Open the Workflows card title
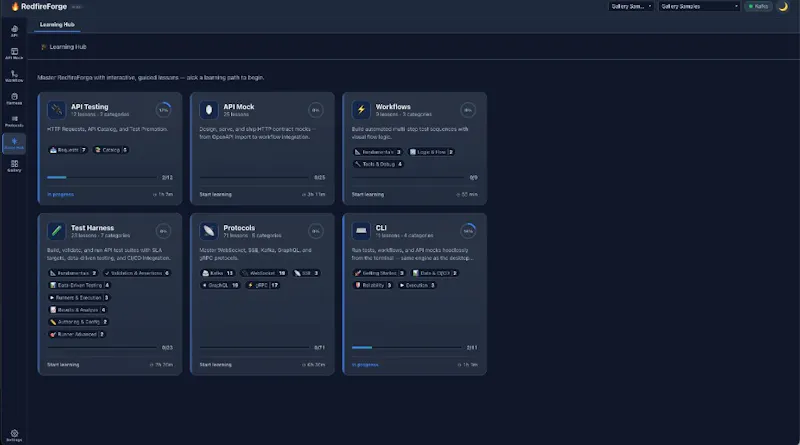This screenshot has width=800, height=445. [393, 107]
